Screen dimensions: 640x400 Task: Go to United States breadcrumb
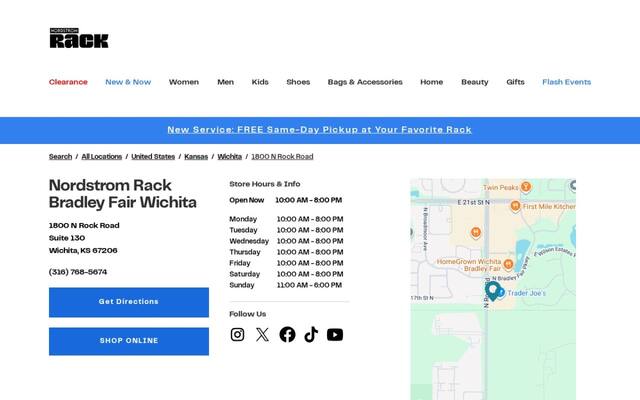click(153, 156)
